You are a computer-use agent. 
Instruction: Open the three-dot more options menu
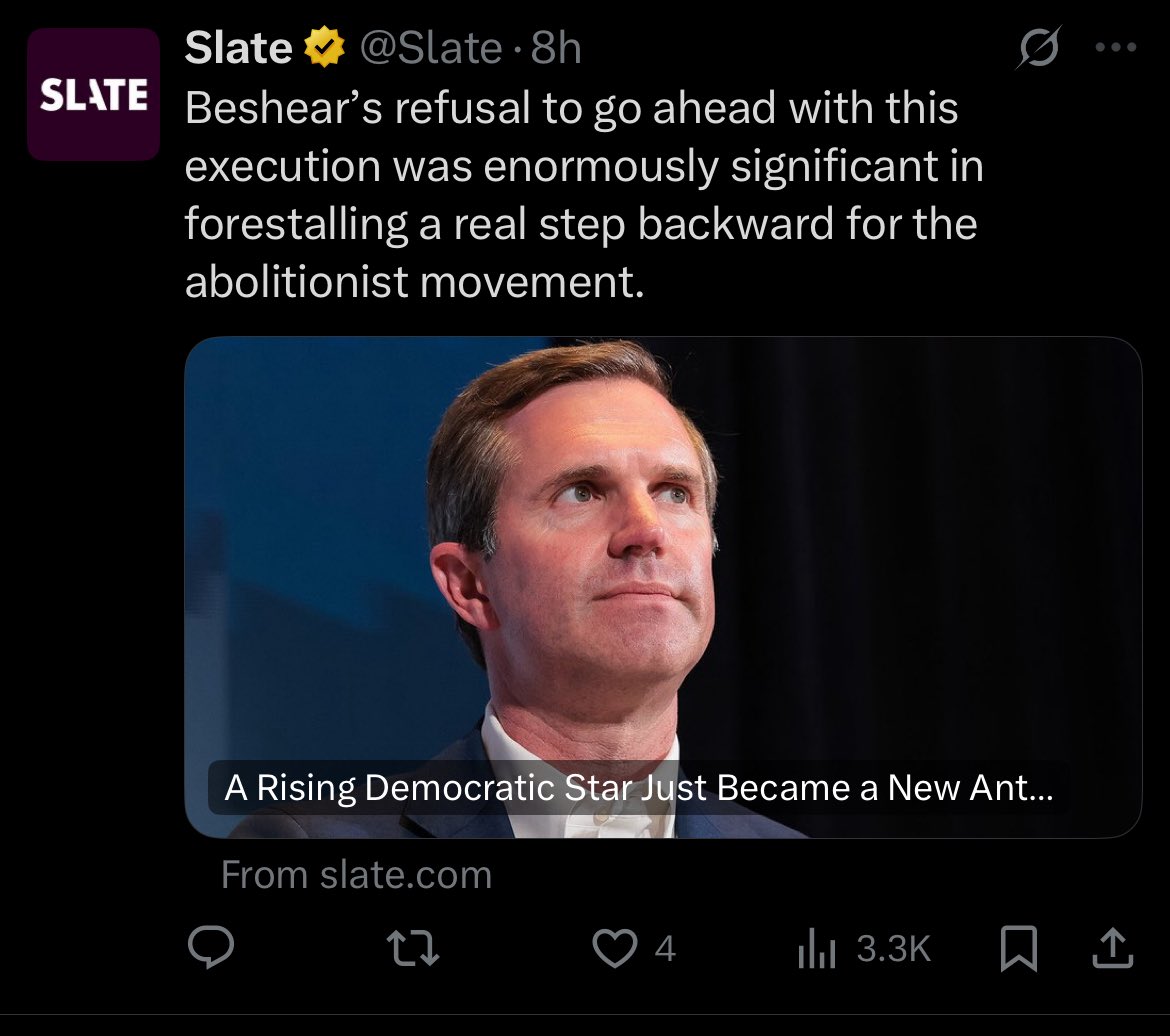[1116, 47]
